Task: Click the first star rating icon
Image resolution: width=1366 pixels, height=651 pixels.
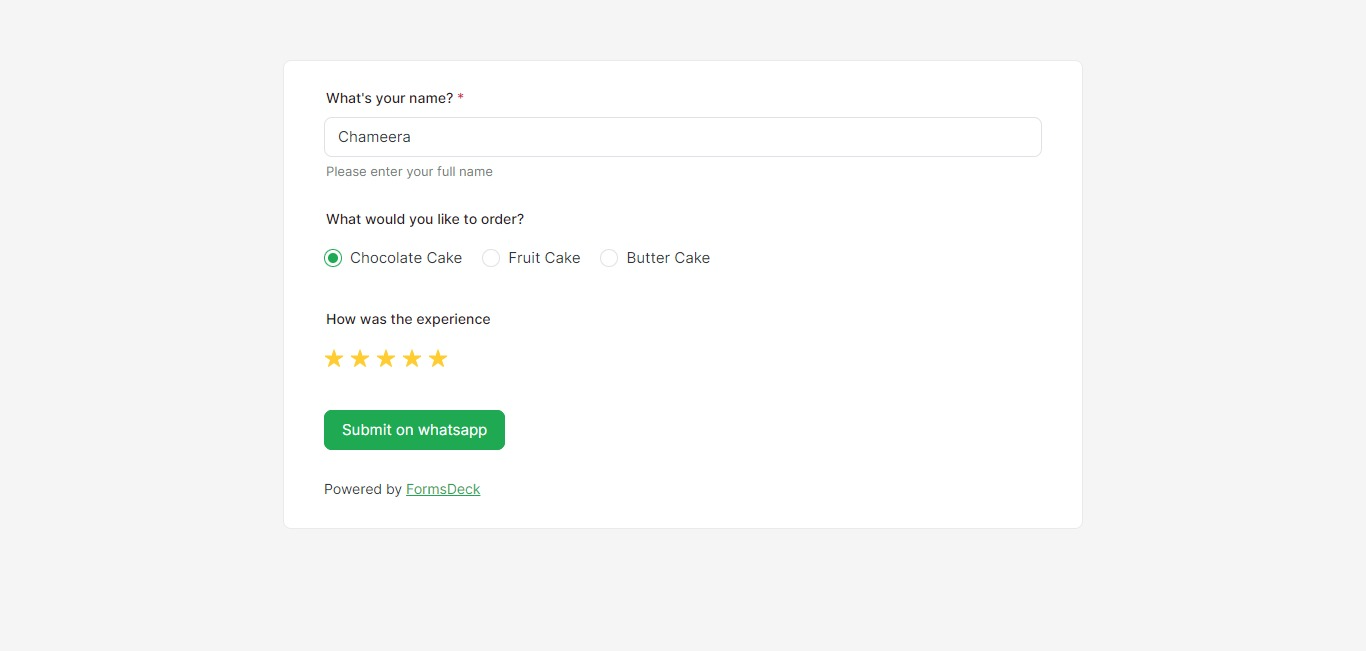Action: 333,357
